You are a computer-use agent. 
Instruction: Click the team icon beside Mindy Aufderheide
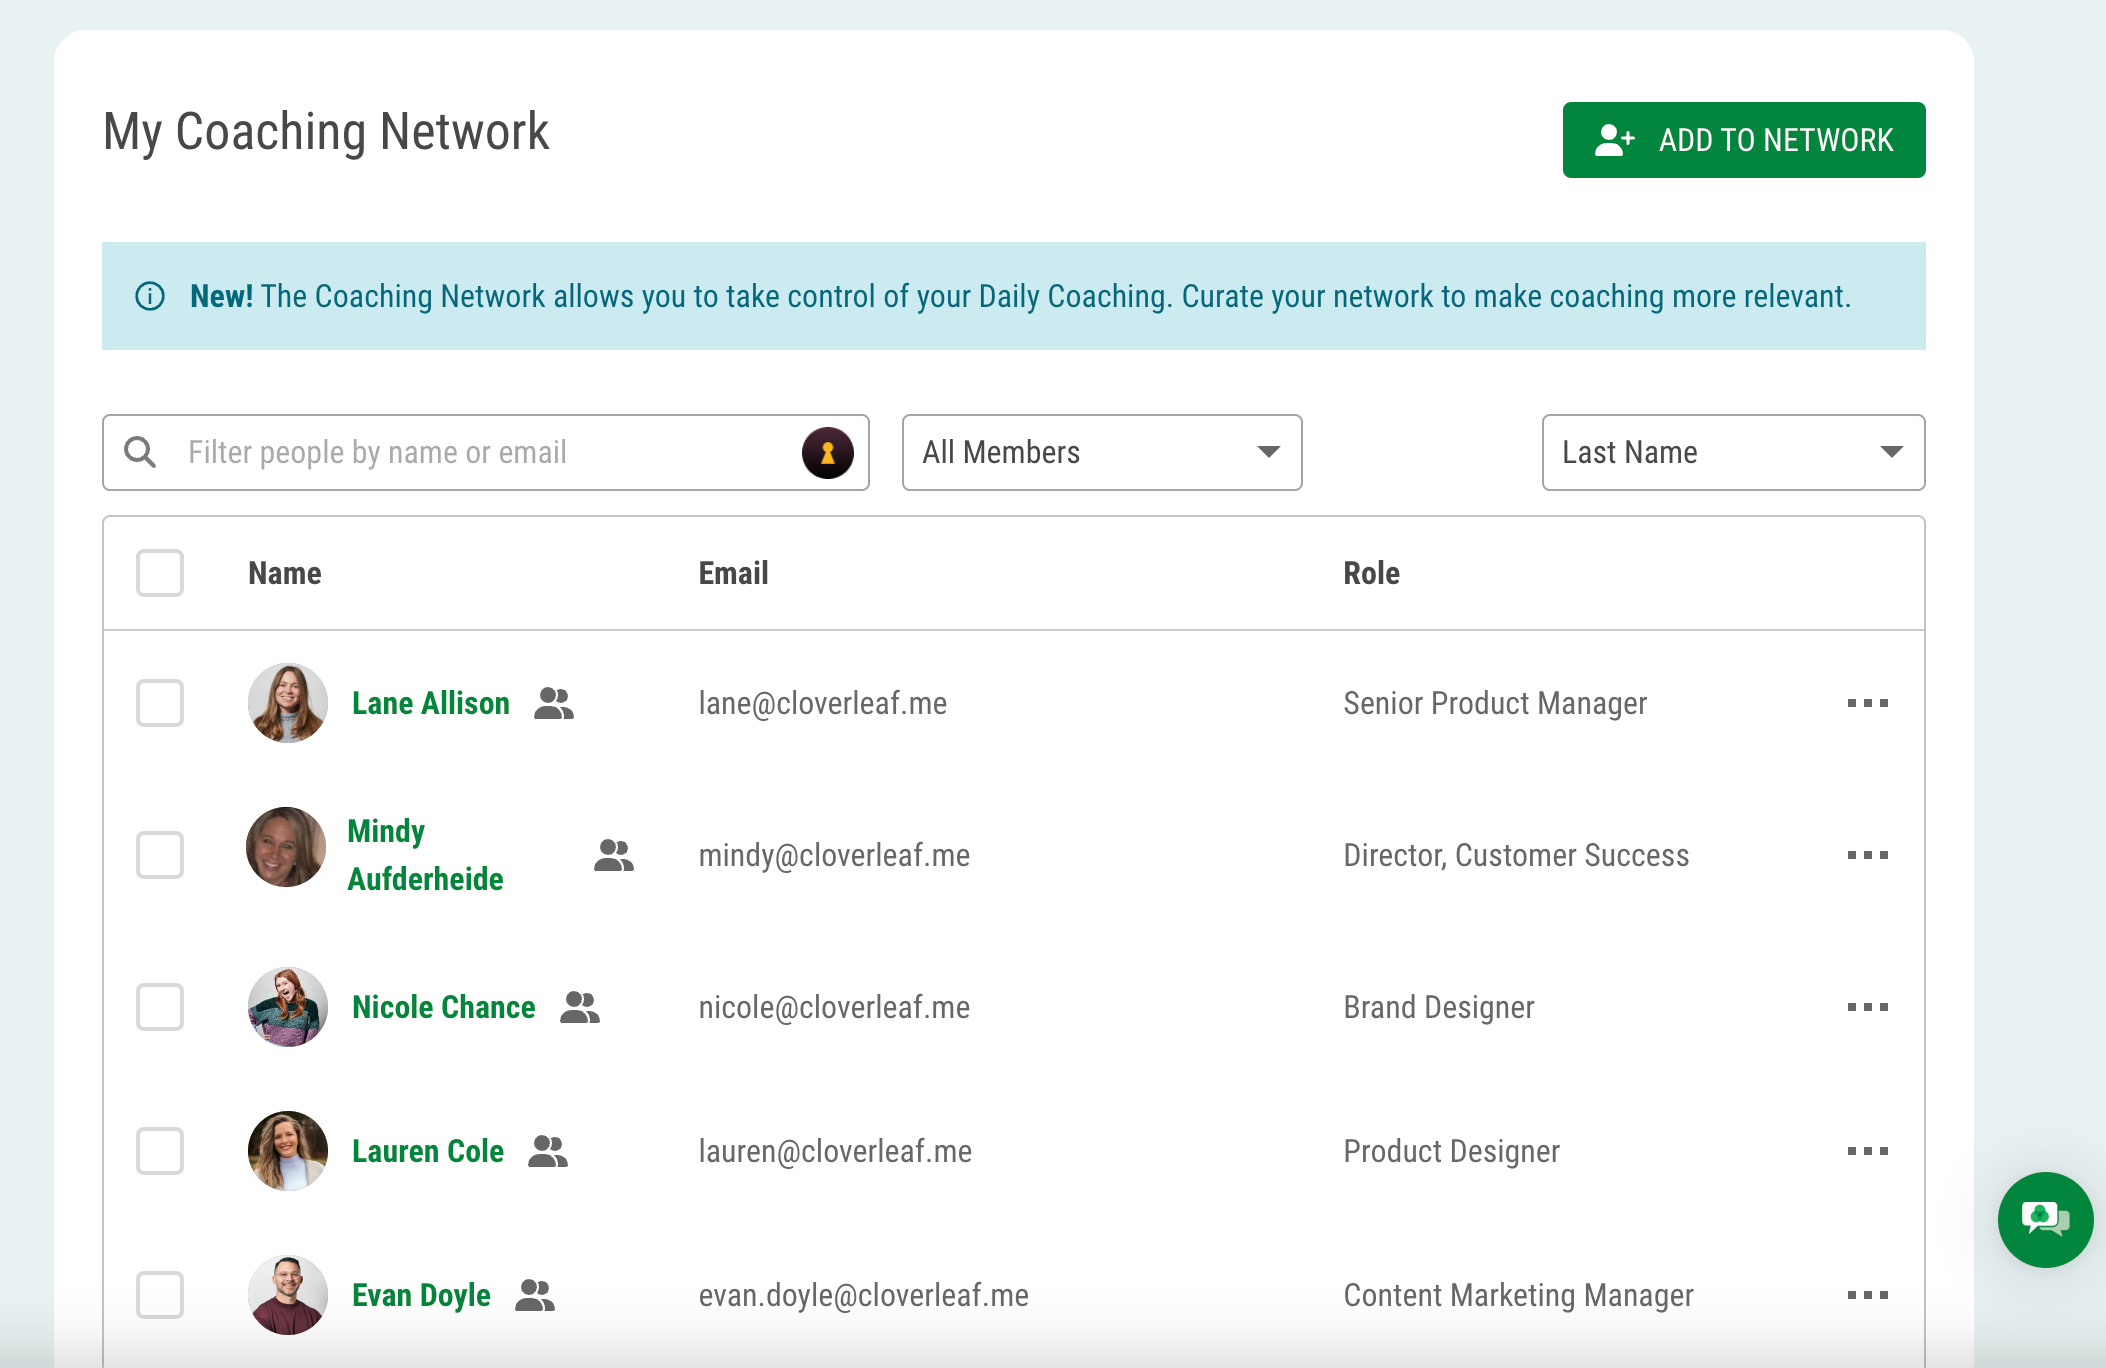(x=613, y=855)
